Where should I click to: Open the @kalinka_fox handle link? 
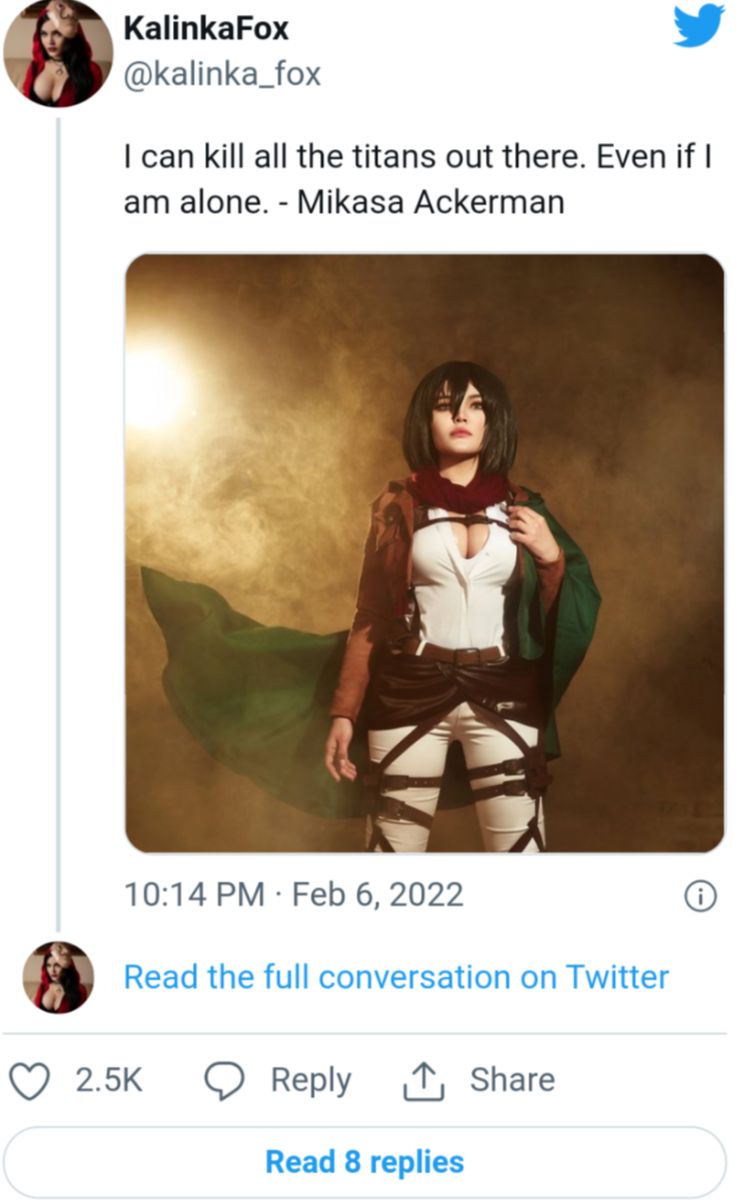(222, 74)
